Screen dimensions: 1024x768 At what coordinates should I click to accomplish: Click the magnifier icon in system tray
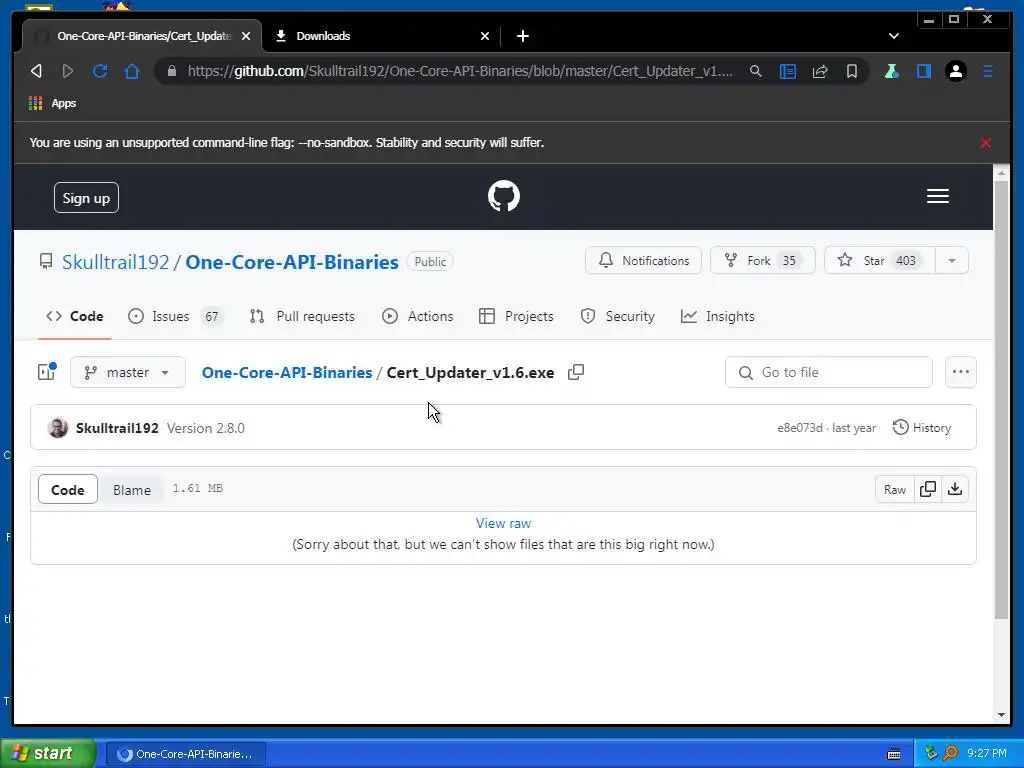coord(950,753)
